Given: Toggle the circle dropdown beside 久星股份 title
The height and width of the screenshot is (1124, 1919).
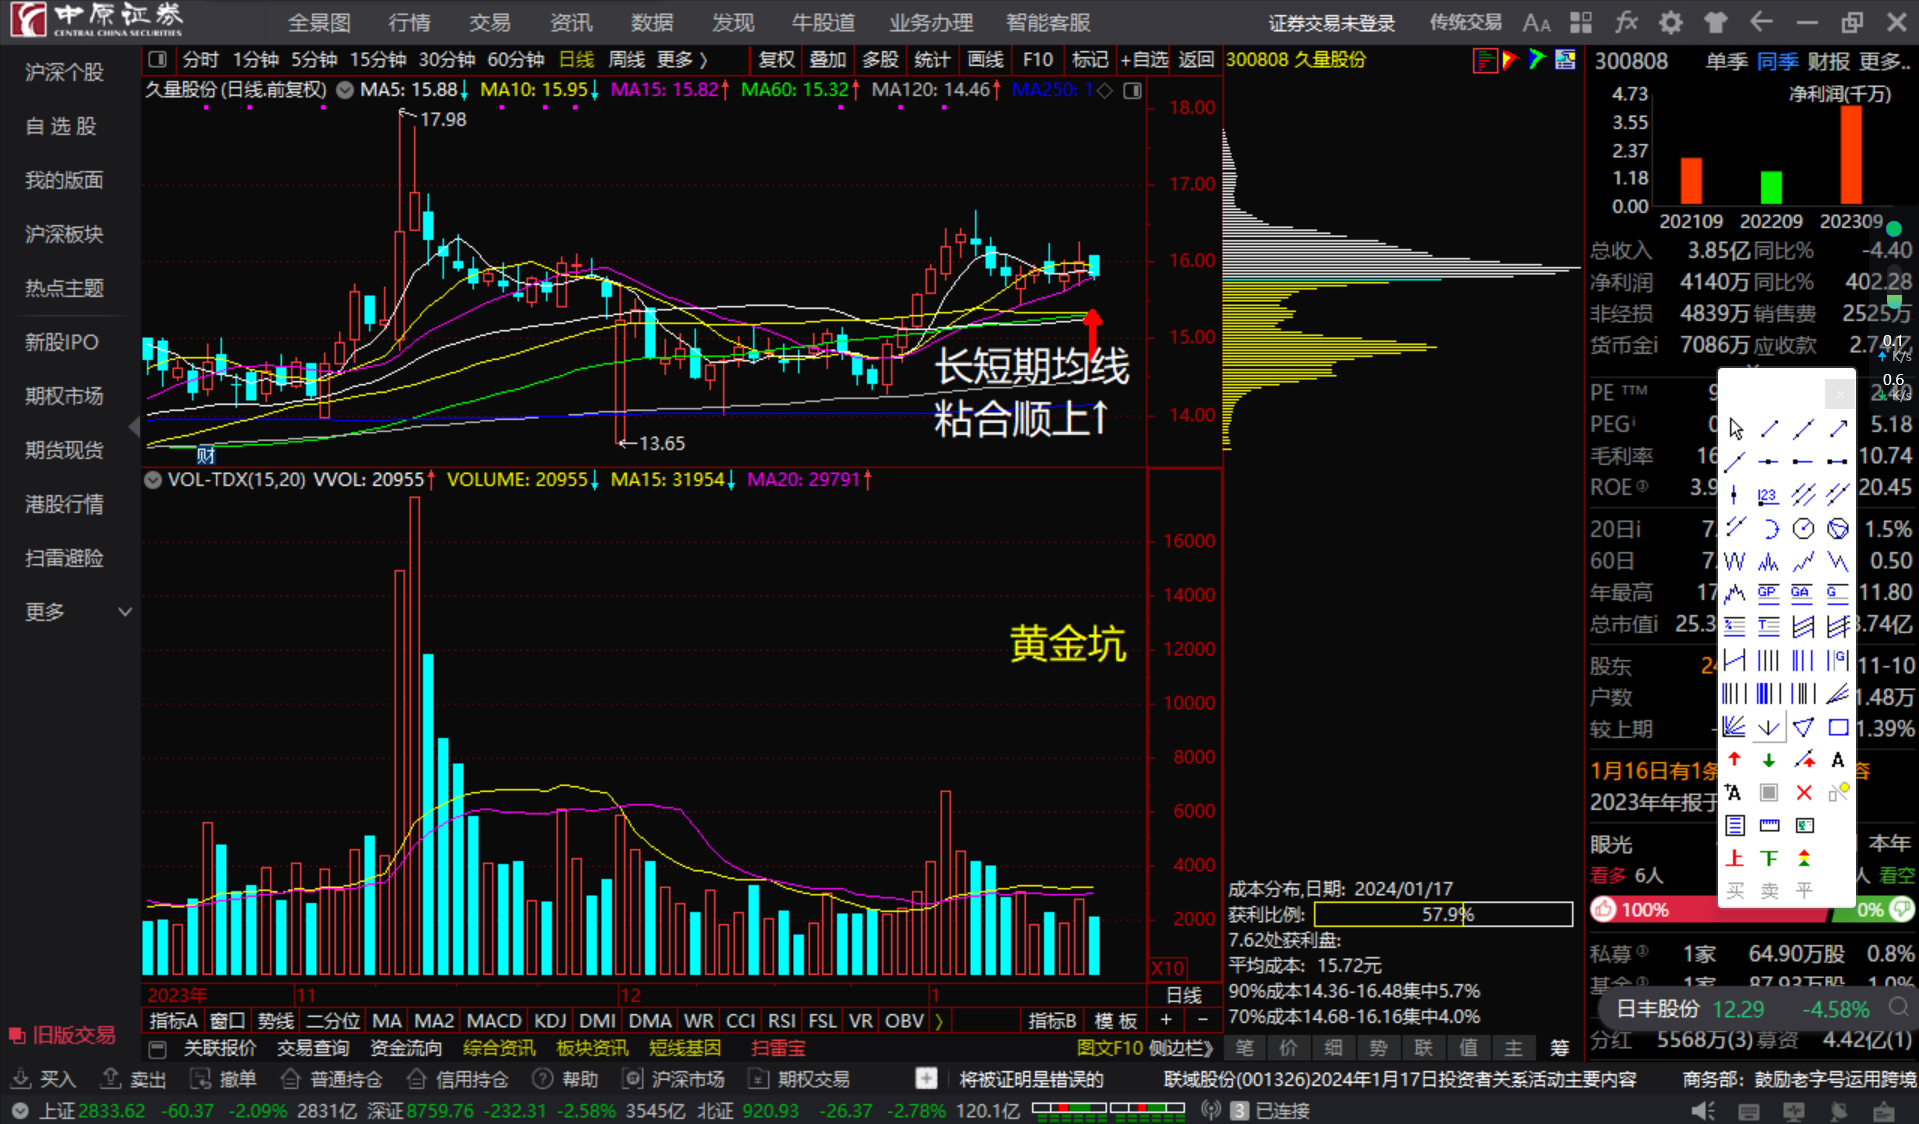Looking at the screenshot, I should [x=345, y=90].
